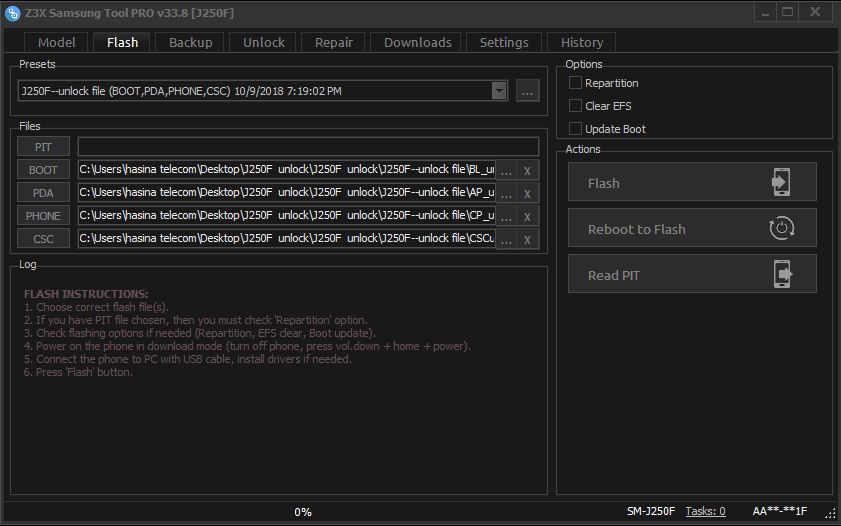Click the empty PIT path field
Viewport: 841px width, 526px height.
pyautogui.click(x=308, y=147)
